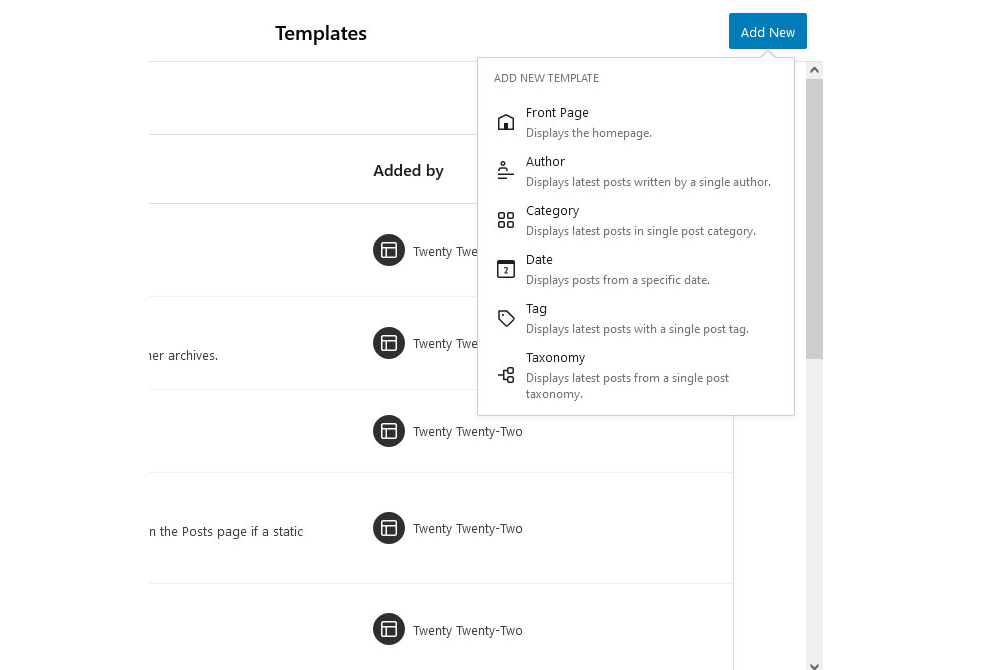This screenshot has width=1000, height=670.
Task: Click the scrollbar up arrow
Action: click(814, 69)
